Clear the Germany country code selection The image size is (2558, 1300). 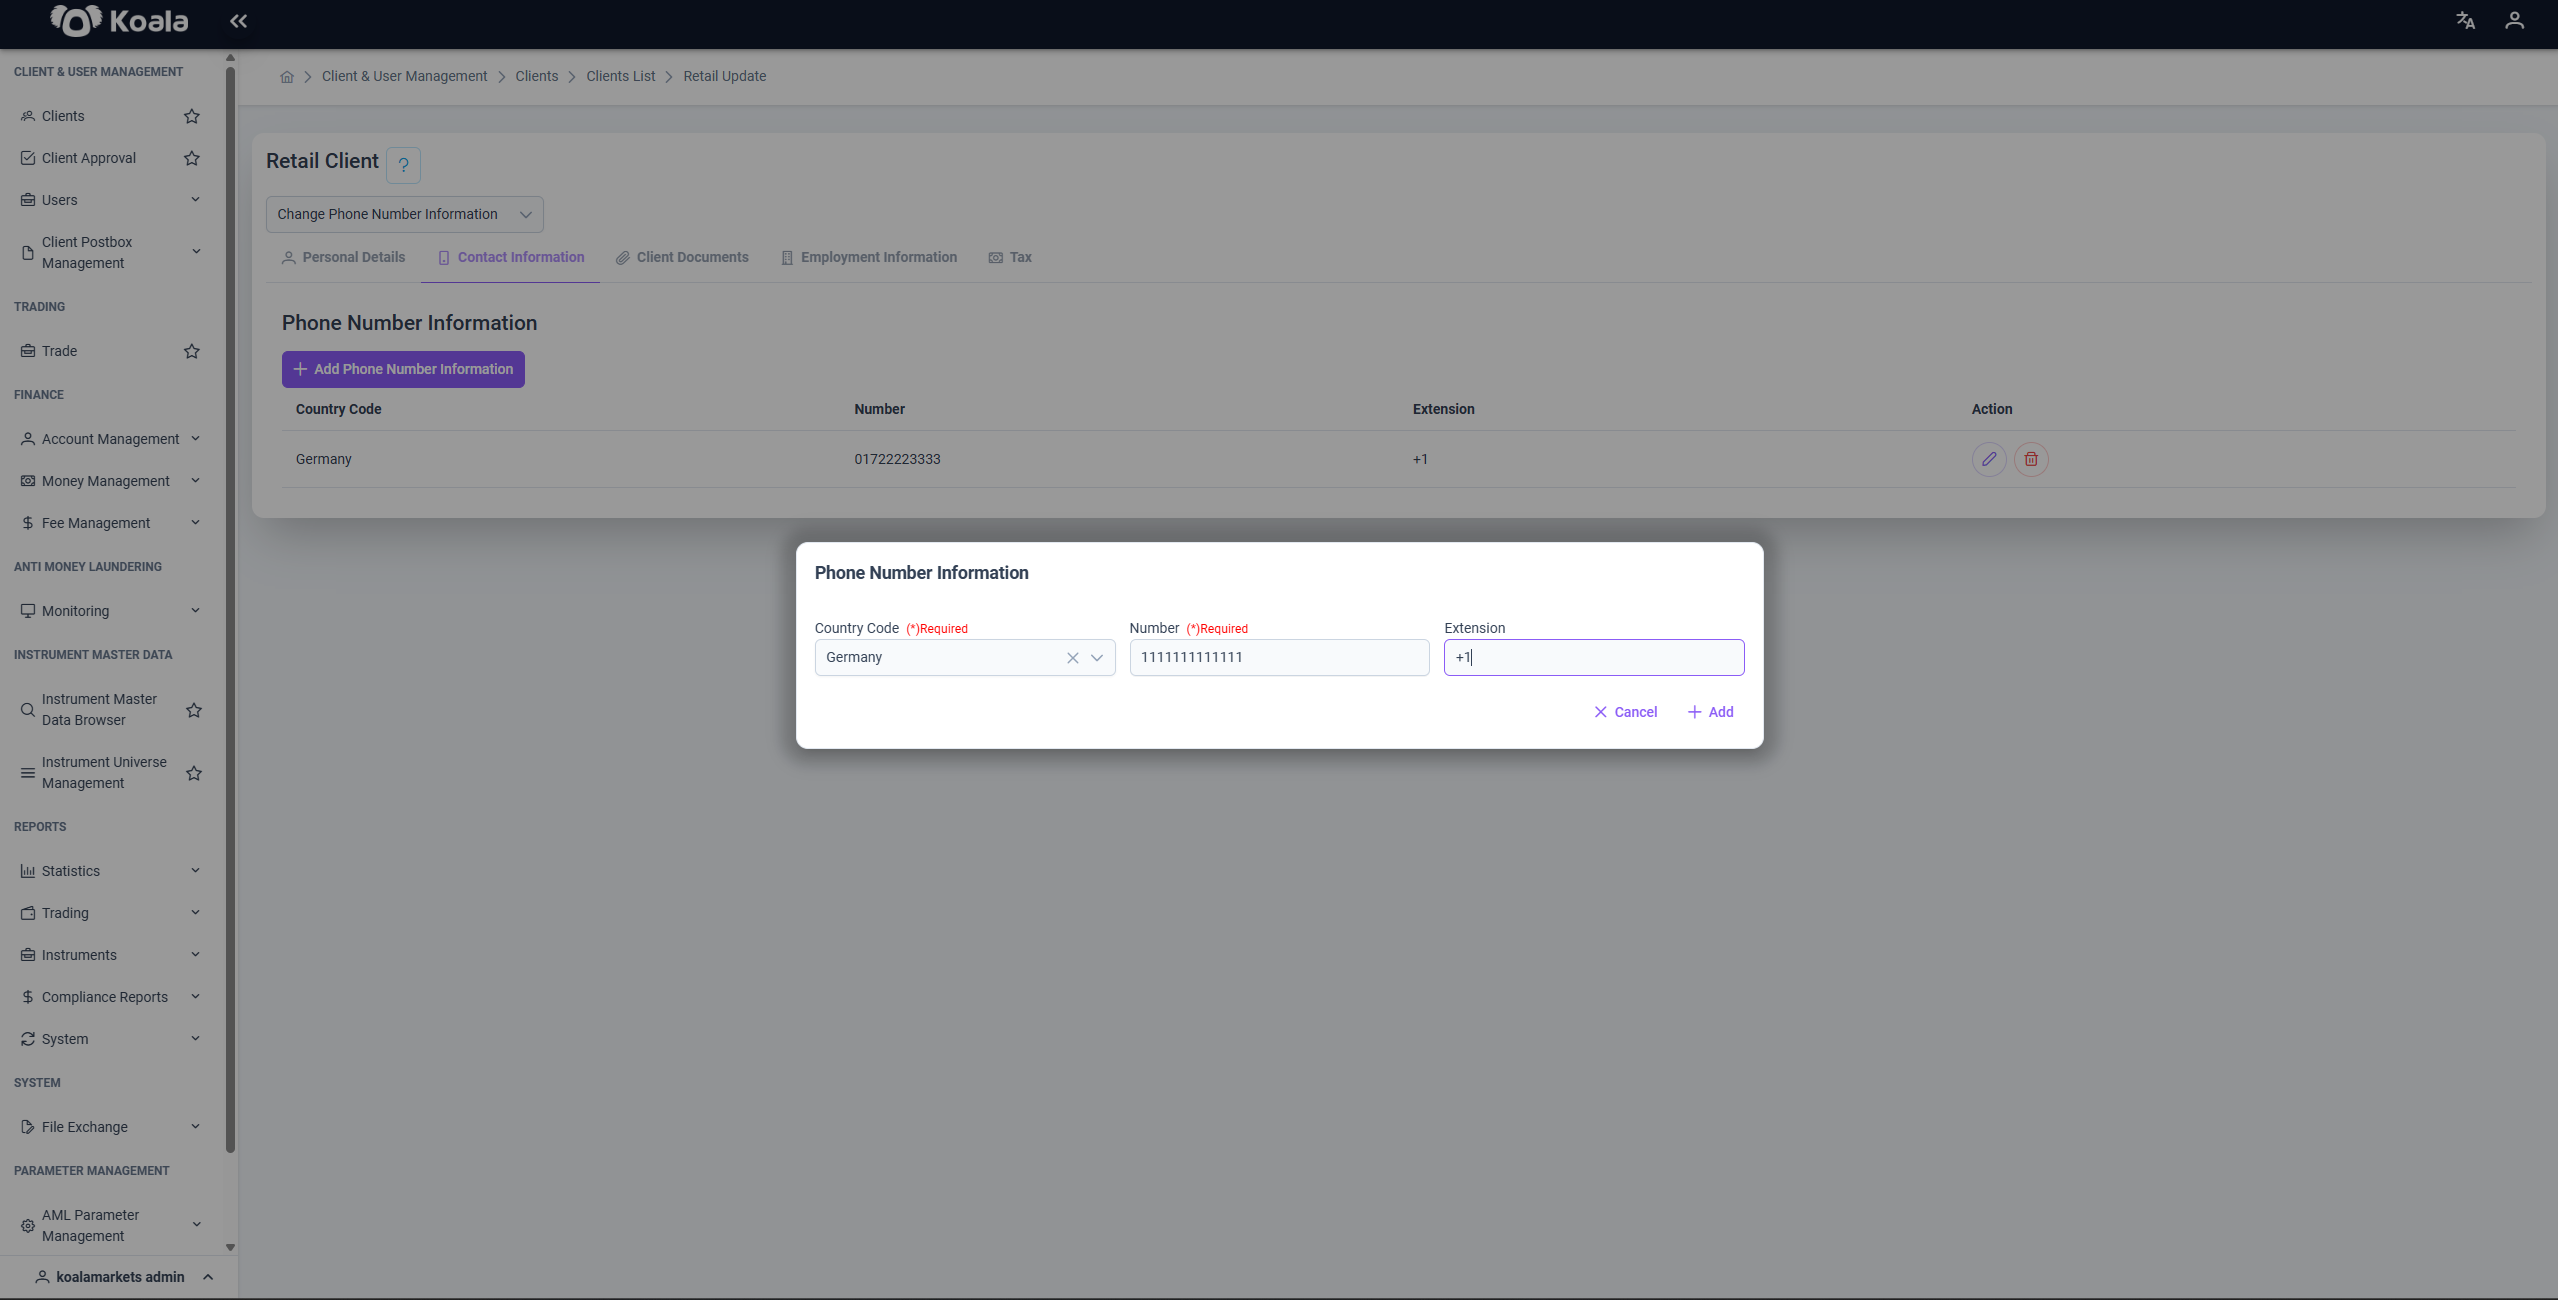click(1072, 658)
